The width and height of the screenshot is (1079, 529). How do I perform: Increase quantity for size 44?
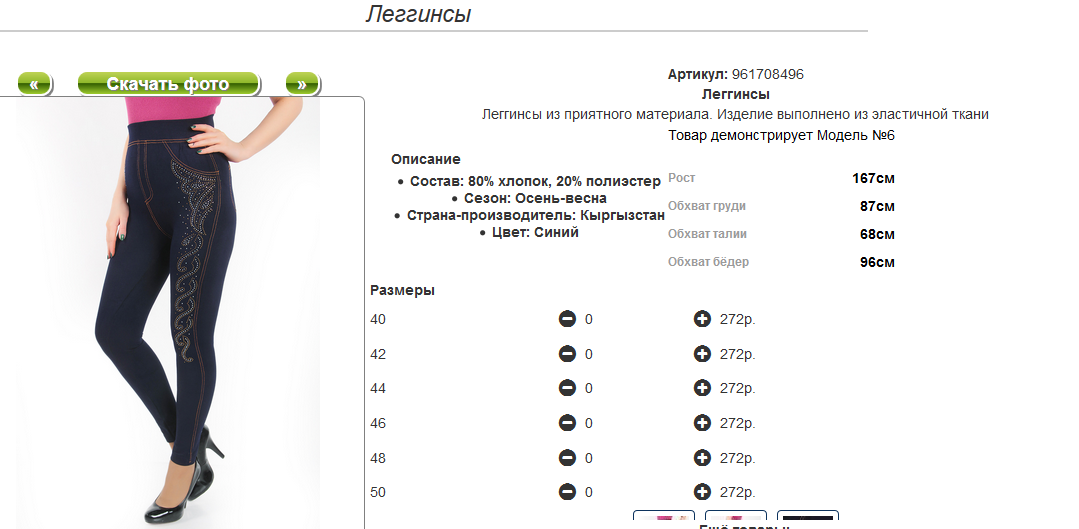click(x=702, y=389)
